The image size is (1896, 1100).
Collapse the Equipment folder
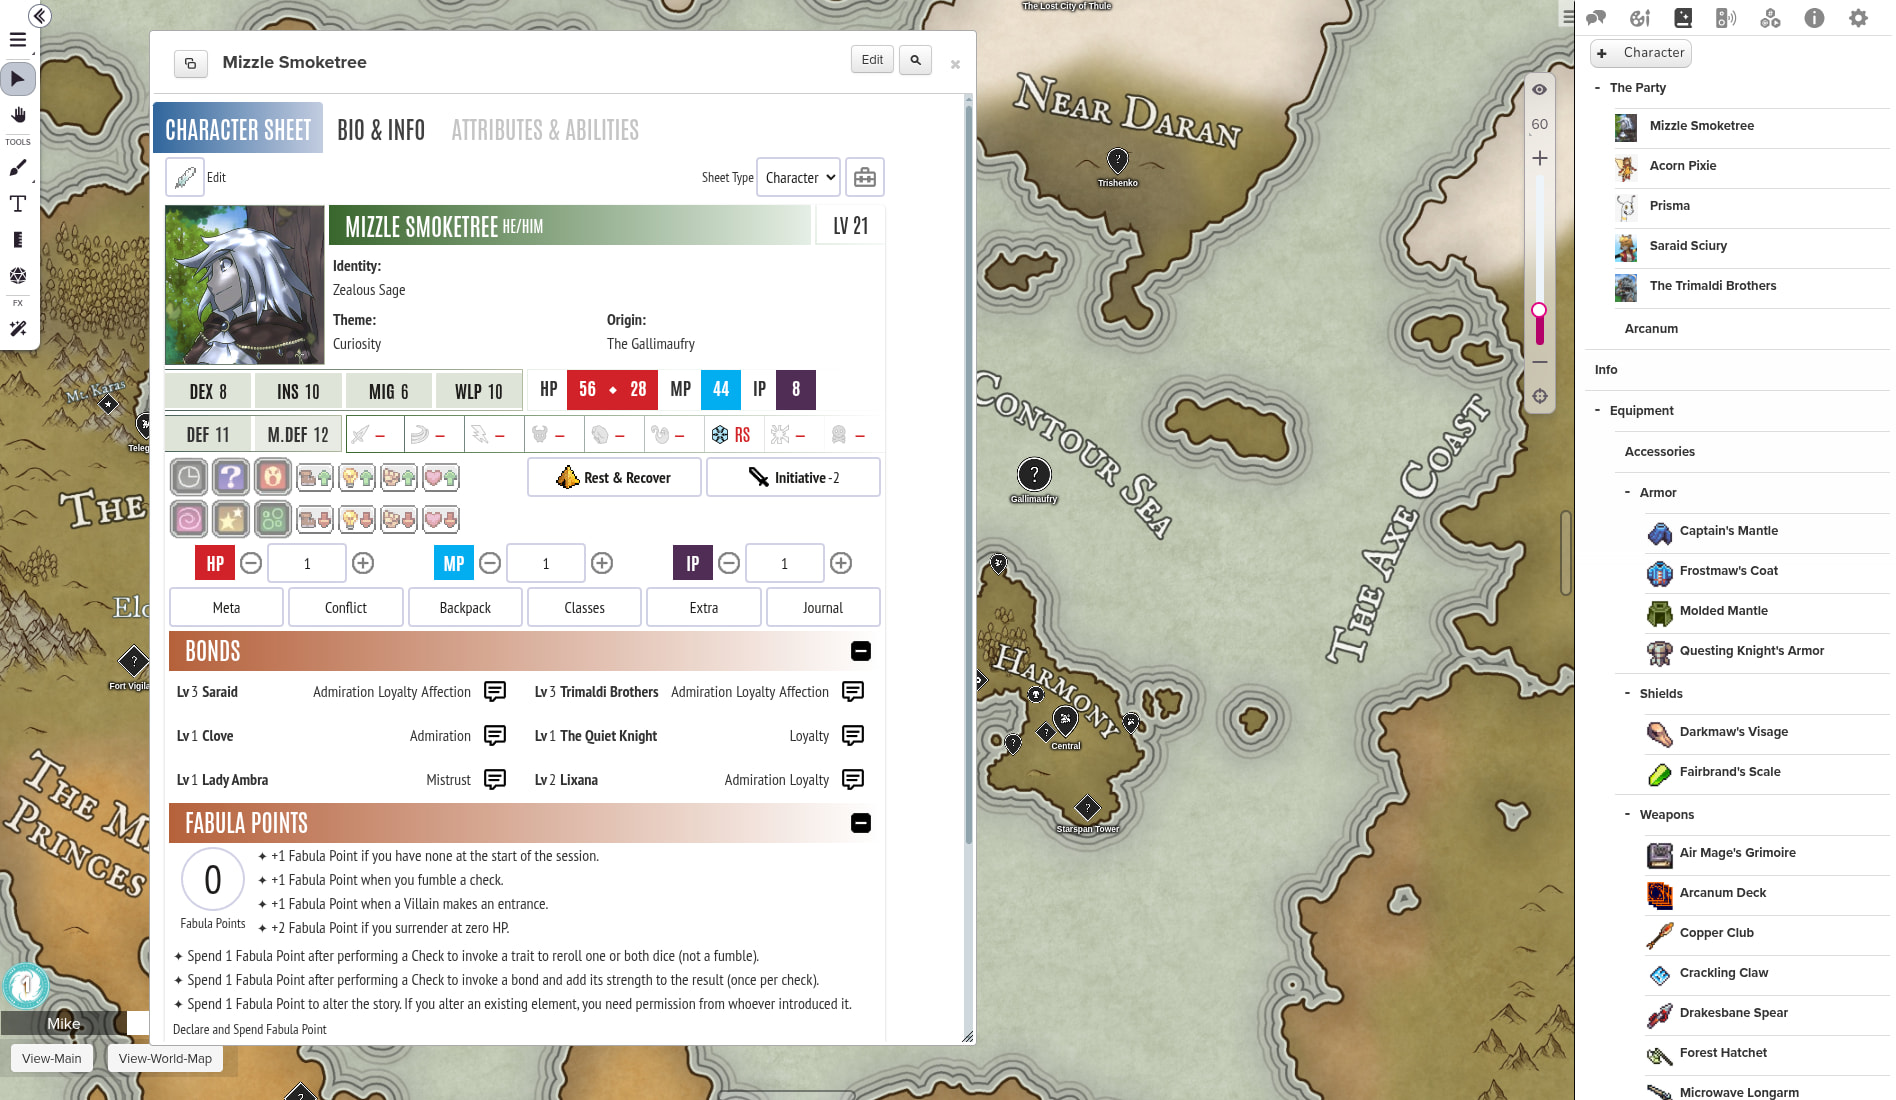pyautogui.click(x=1597, y=411)
